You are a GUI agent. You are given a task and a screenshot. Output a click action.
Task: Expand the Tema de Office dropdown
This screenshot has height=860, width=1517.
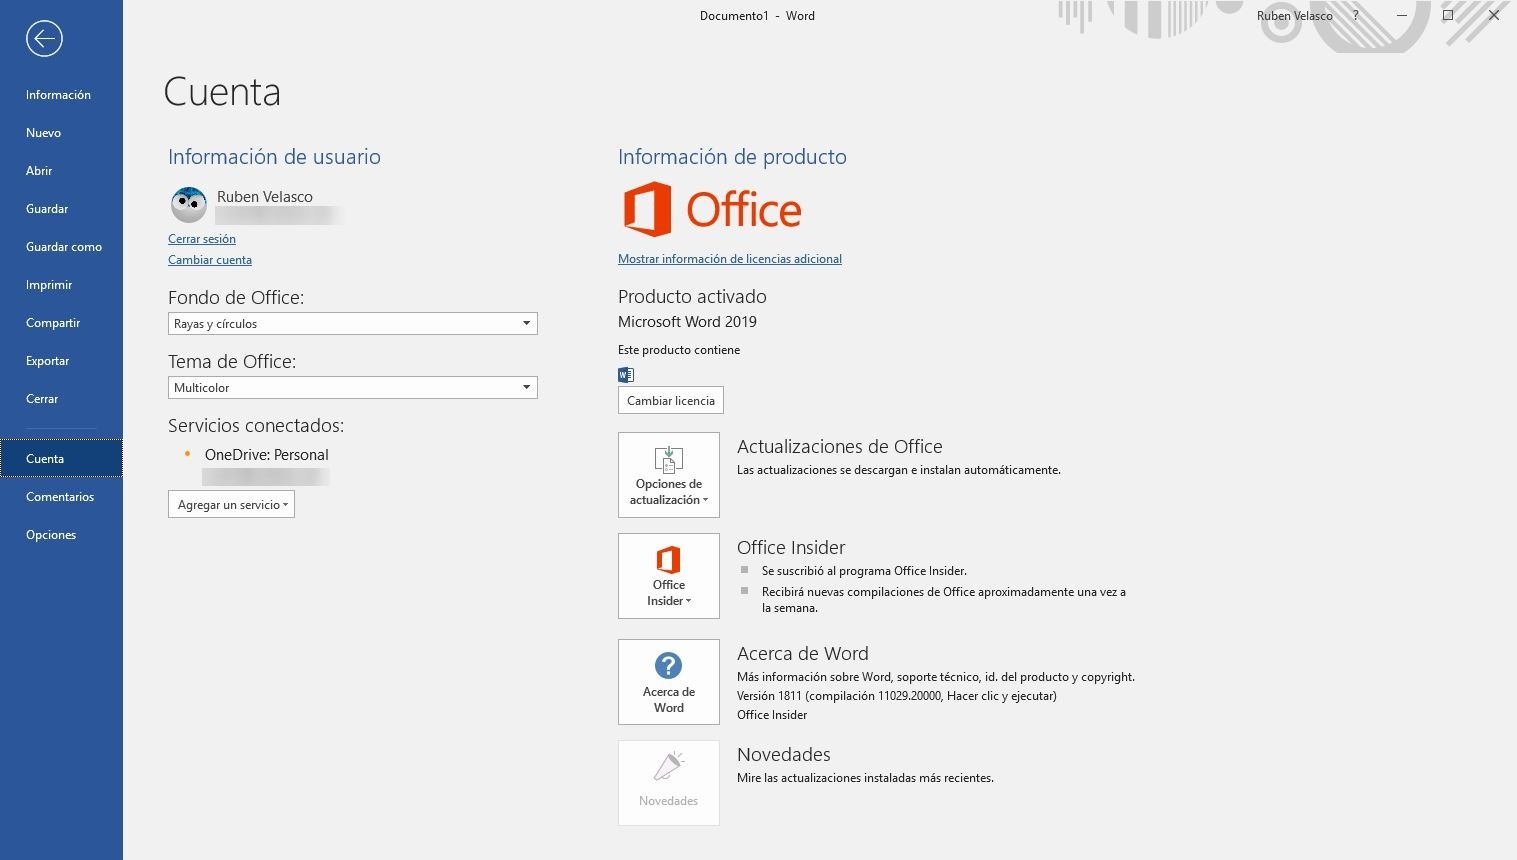pyautogui.click(x=353, y=388)
